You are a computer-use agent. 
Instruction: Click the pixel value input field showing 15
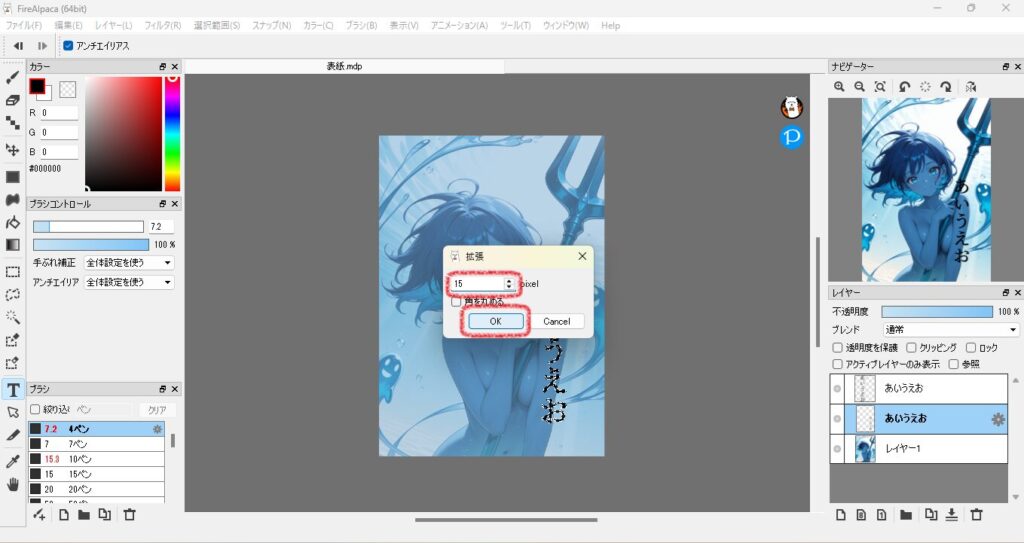pos(477,284)
